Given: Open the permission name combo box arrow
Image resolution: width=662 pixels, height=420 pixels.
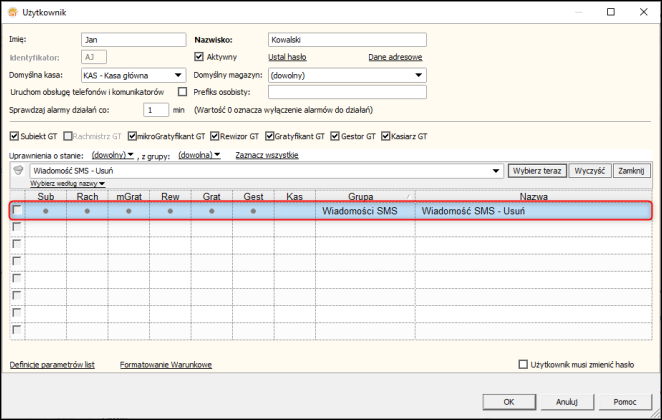Looking at the screenshot, I should tap(496, 171).
